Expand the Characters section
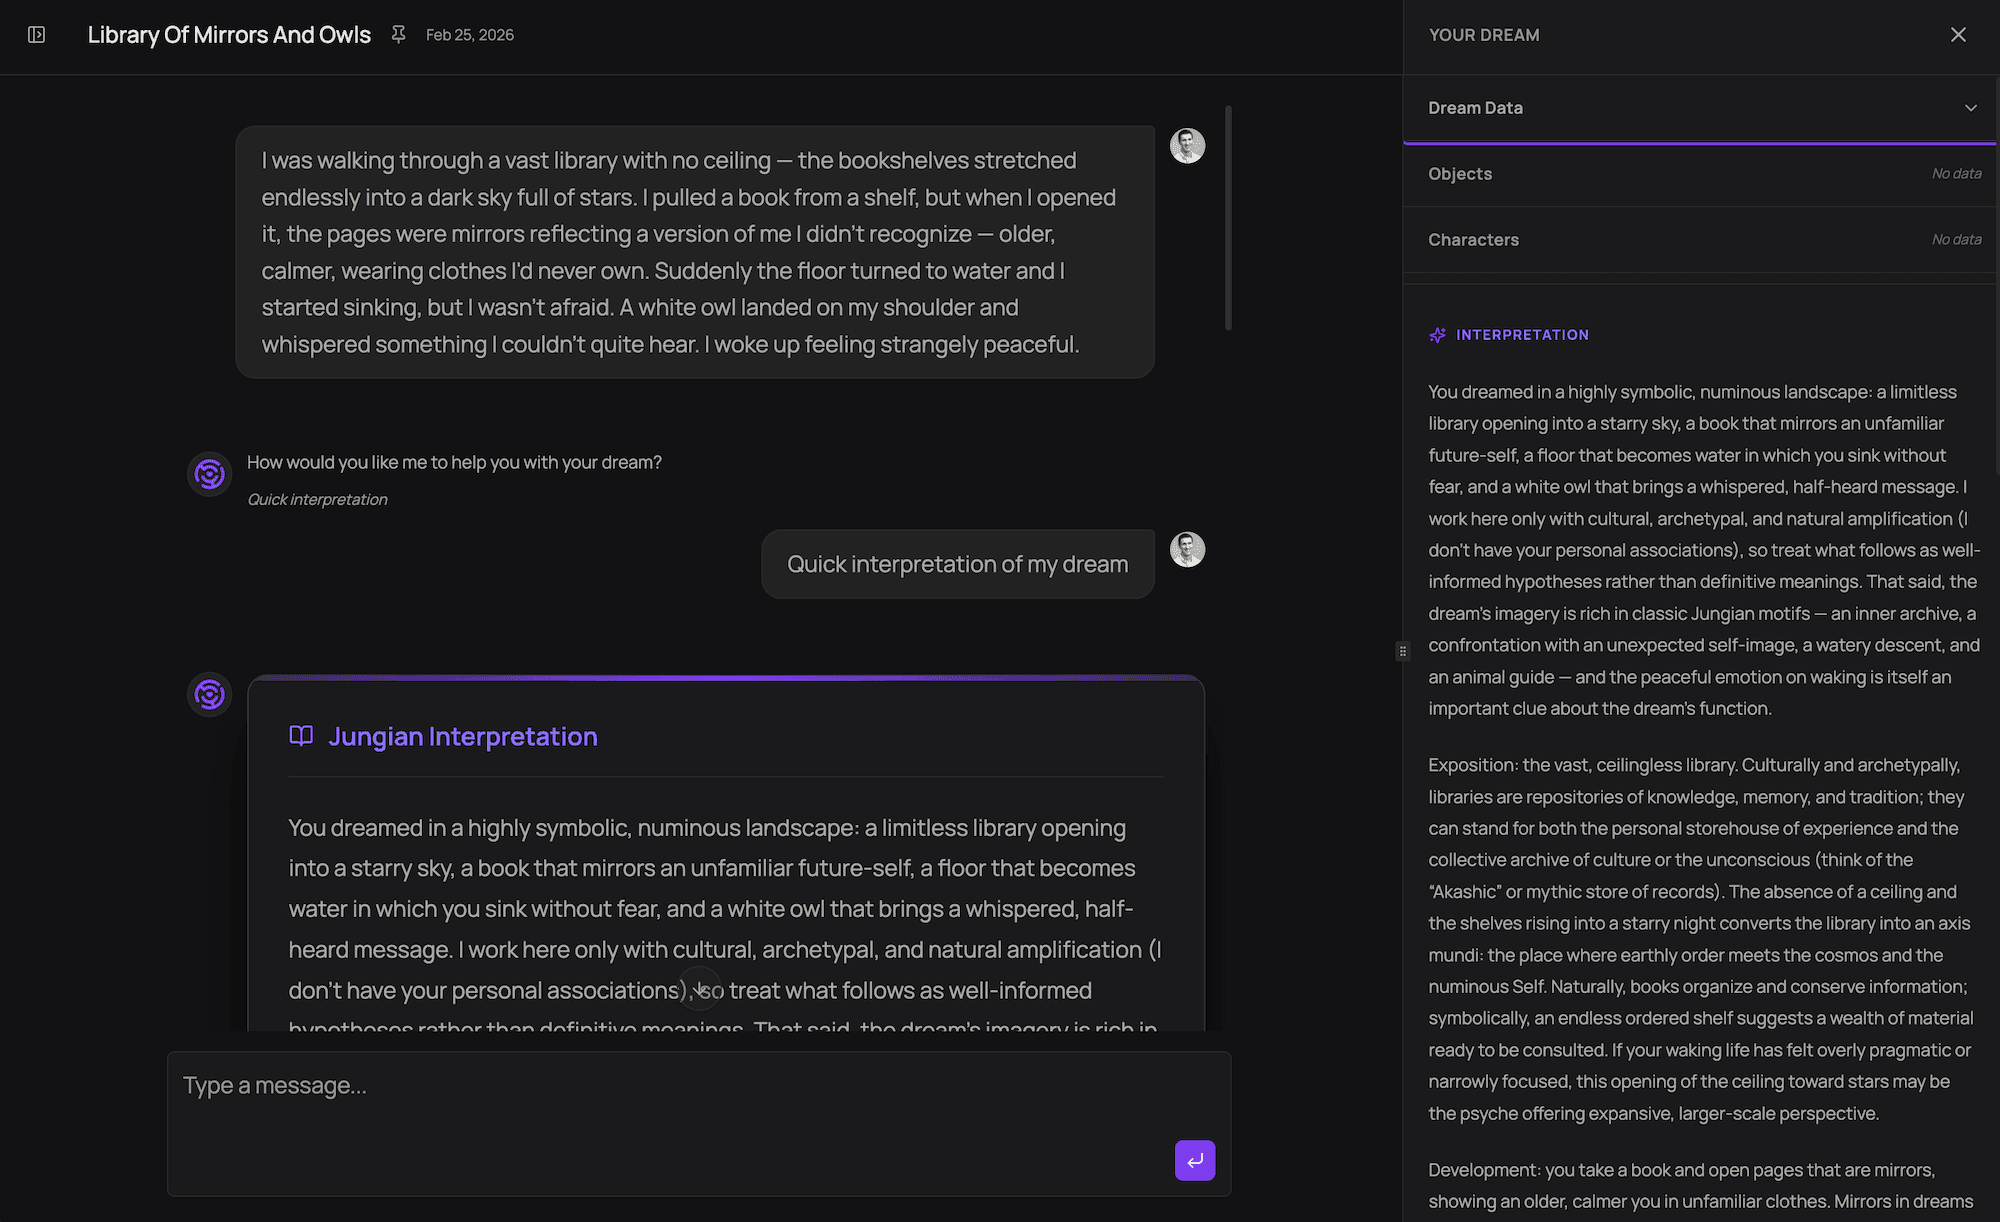The height and width of the screenshot is (1222, 2000). tap(1700, 239)
